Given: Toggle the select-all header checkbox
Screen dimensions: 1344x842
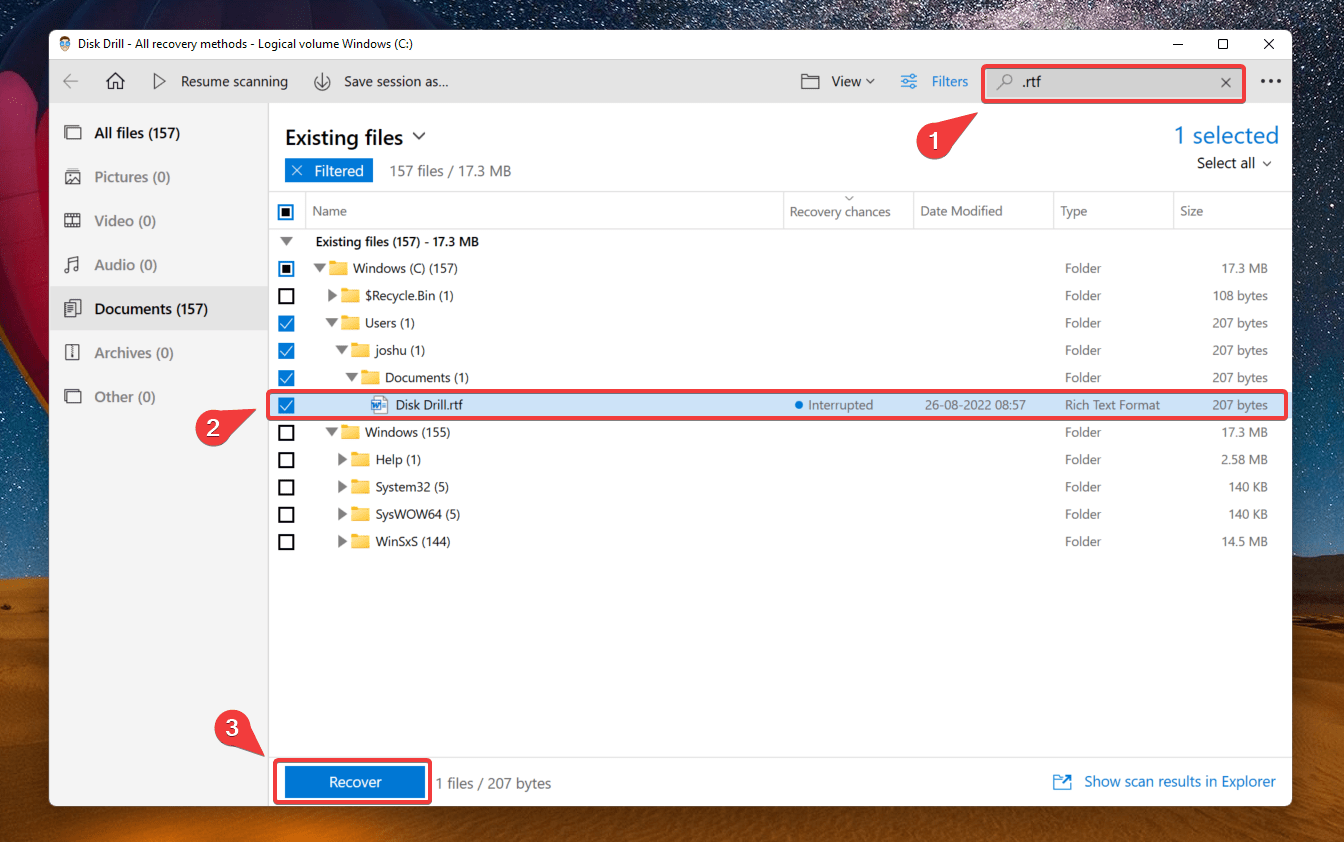Looking at the screenshot, I should [x=286, y=212].
